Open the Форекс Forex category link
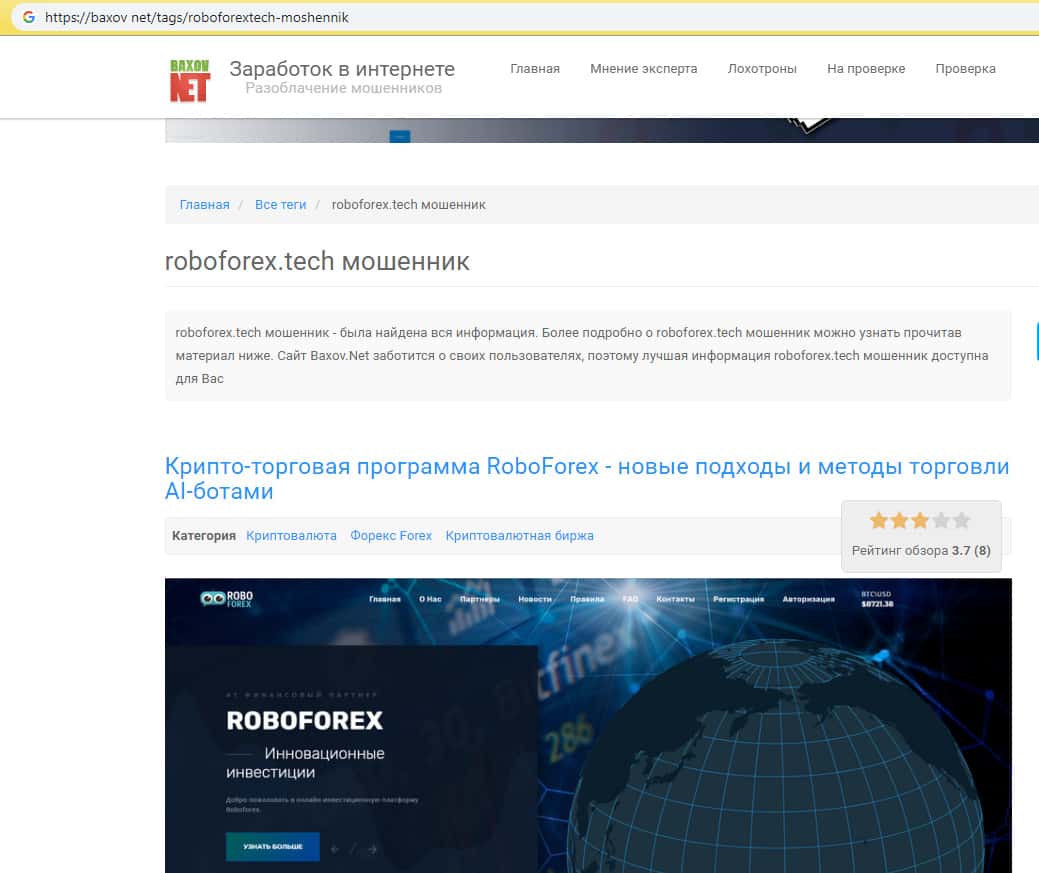Screen dimensions: 1039x873 391,536
